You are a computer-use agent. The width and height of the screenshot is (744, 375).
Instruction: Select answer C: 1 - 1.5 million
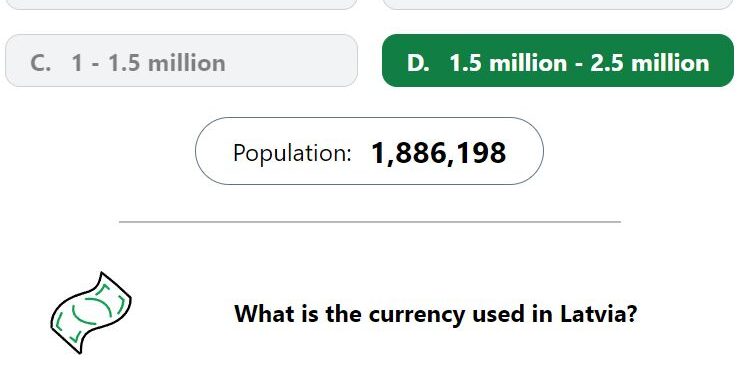point(181,60)
